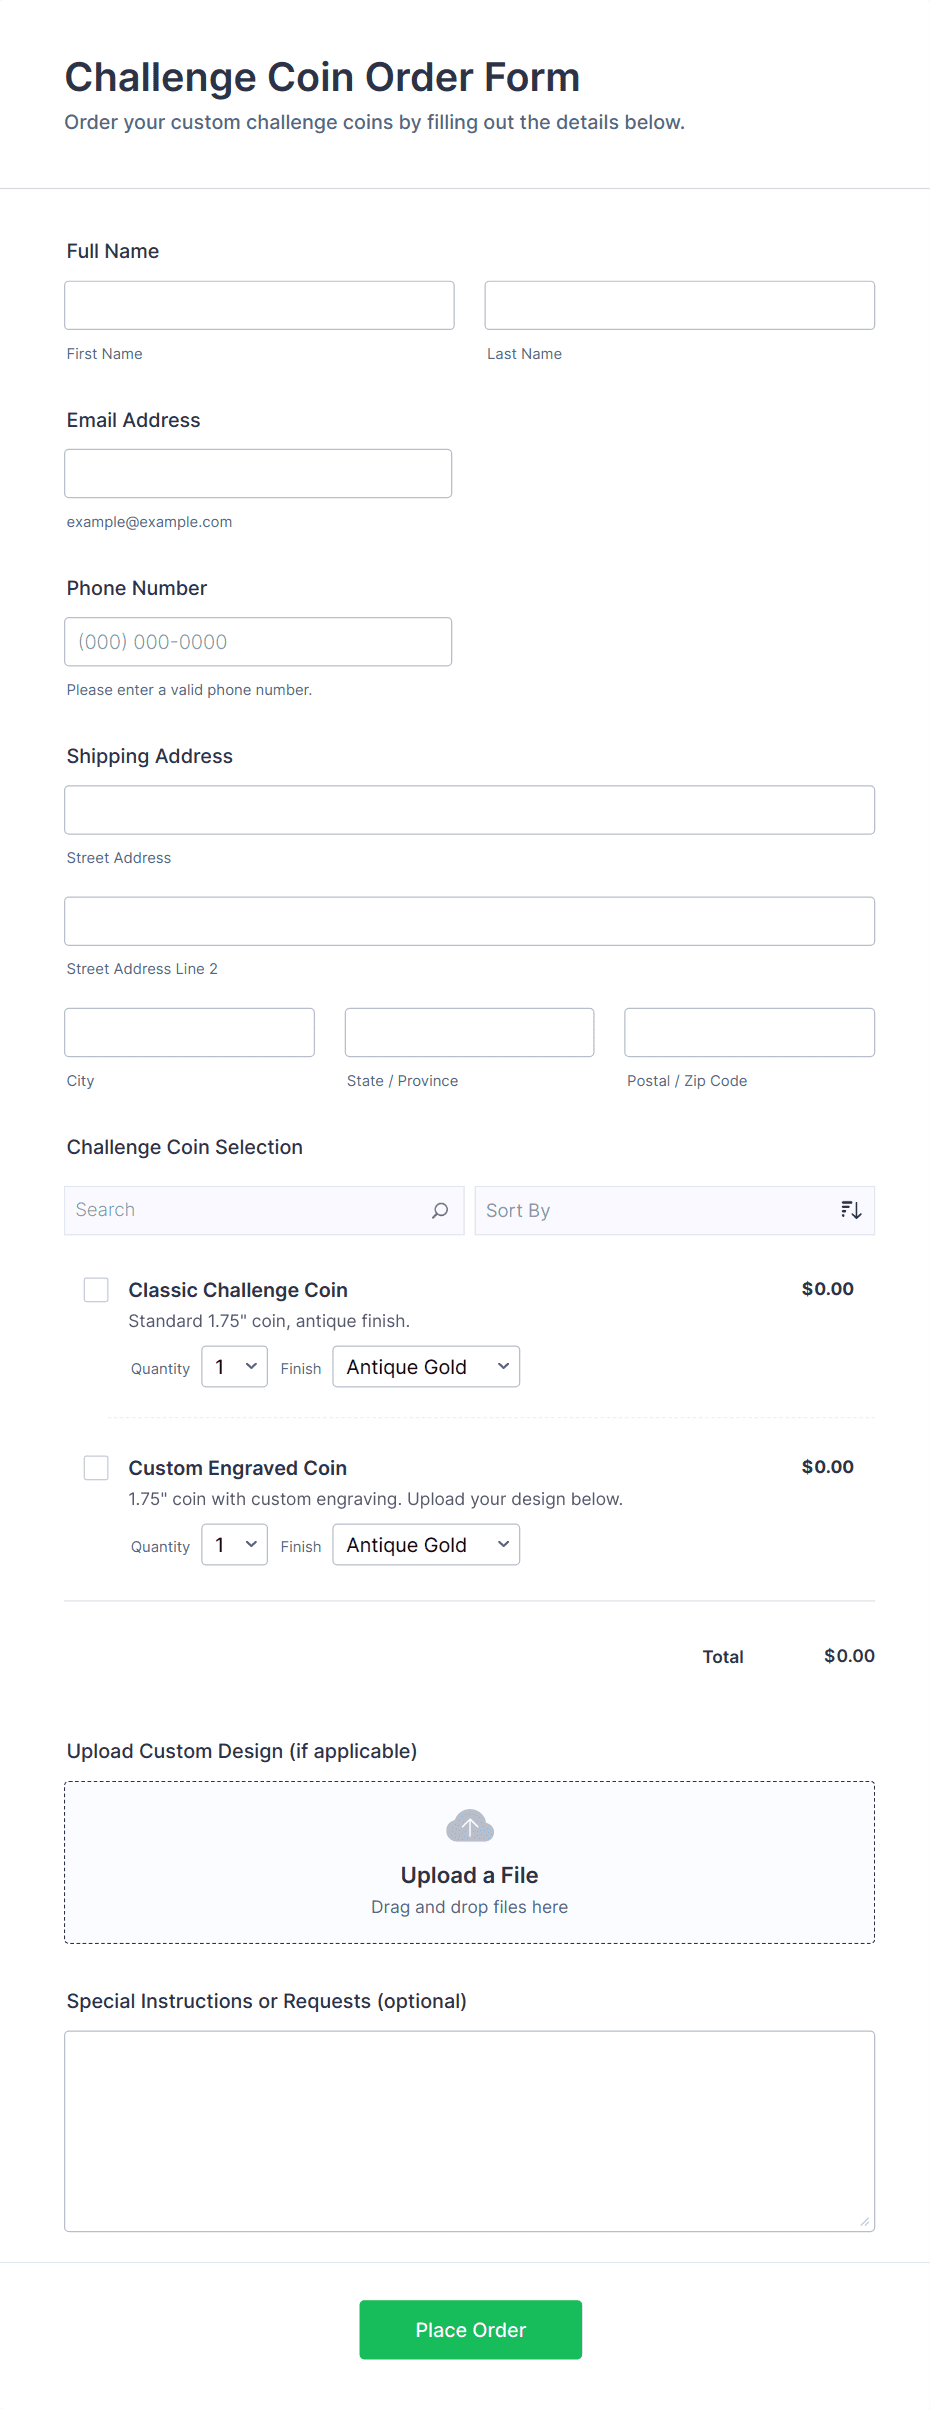Click the First Name input field
The height and width of the screenshot is (2409, 930).
click(258, 305)
